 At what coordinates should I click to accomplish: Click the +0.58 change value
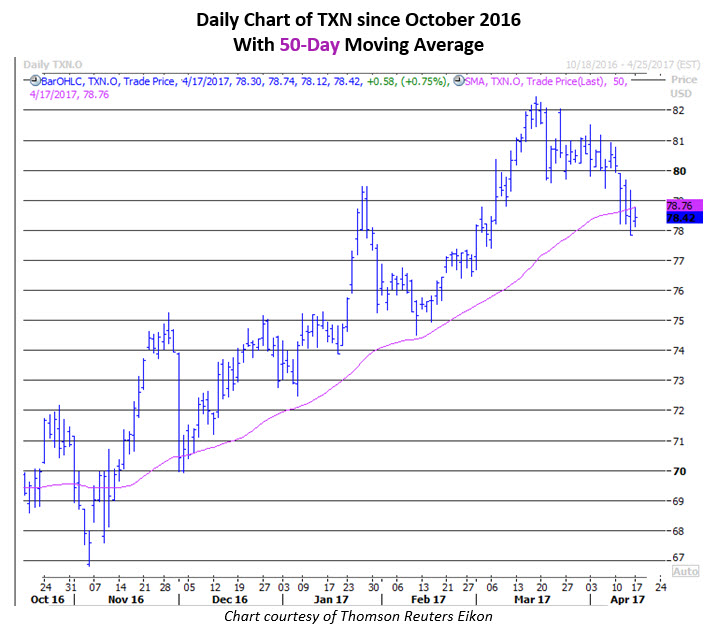(x=381, y=82)
